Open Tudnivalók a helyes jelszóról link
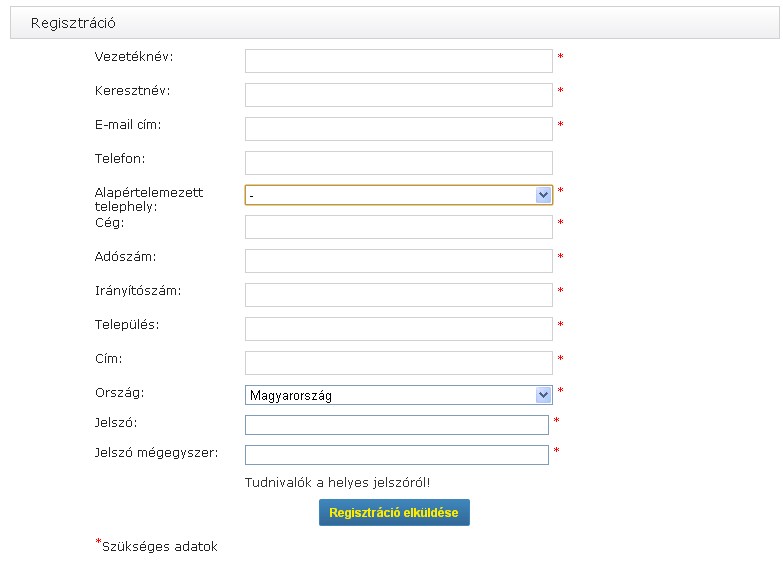 (337, 483)
